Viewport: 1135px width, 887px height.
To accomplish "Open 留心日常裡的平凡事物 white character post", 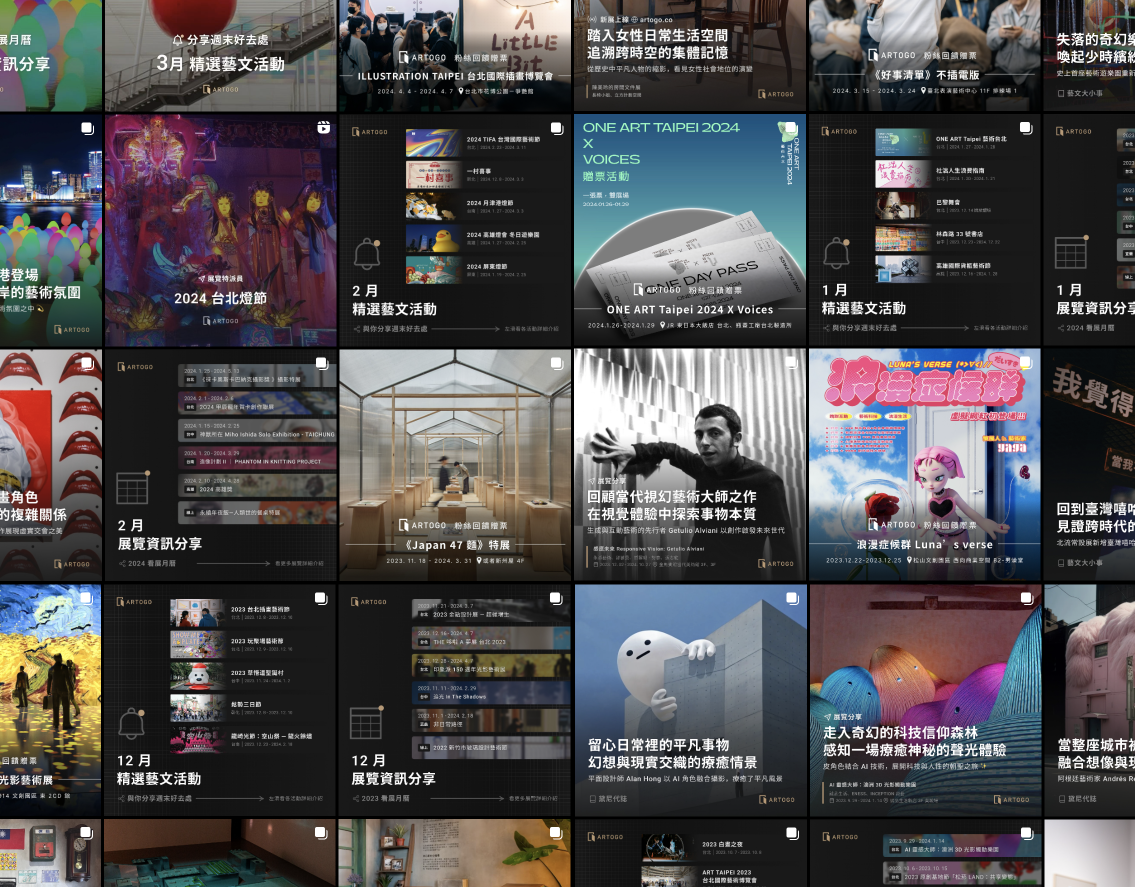I will (690, 700).
